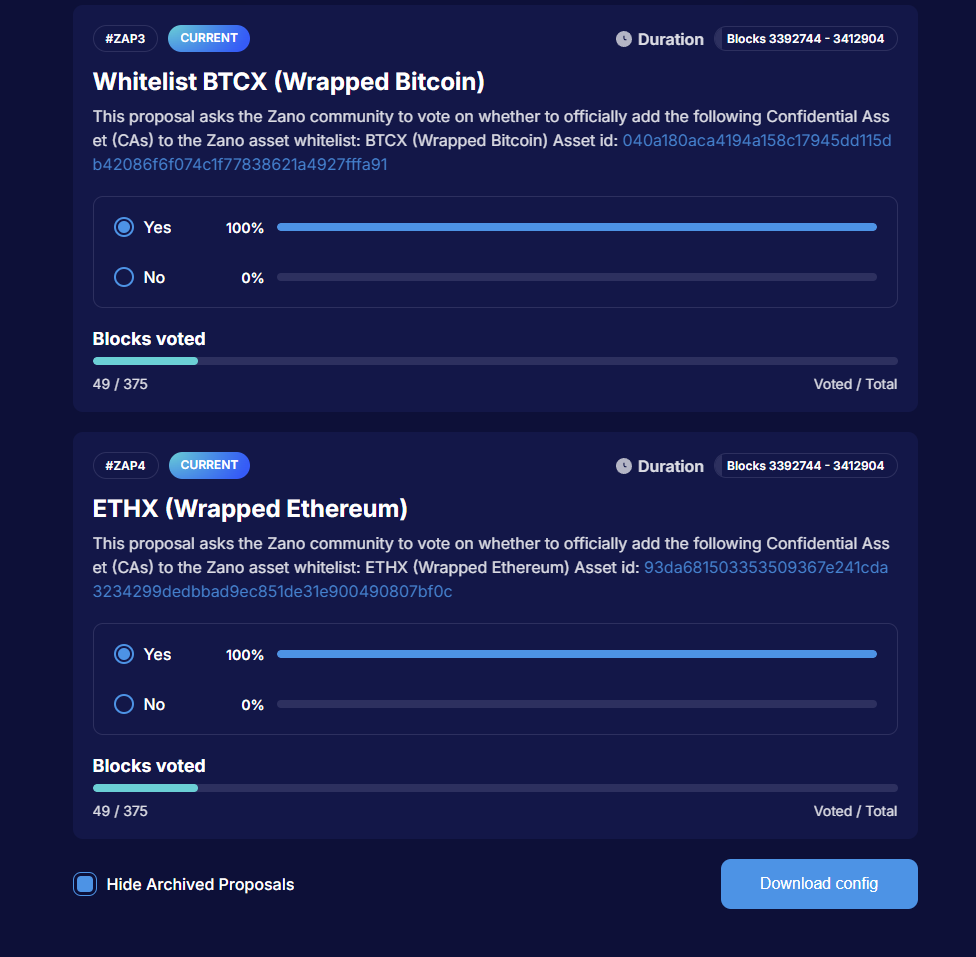
Task: Click the CURRENT badge on ZAP4 proposal
Action: (x=209, y=466)
